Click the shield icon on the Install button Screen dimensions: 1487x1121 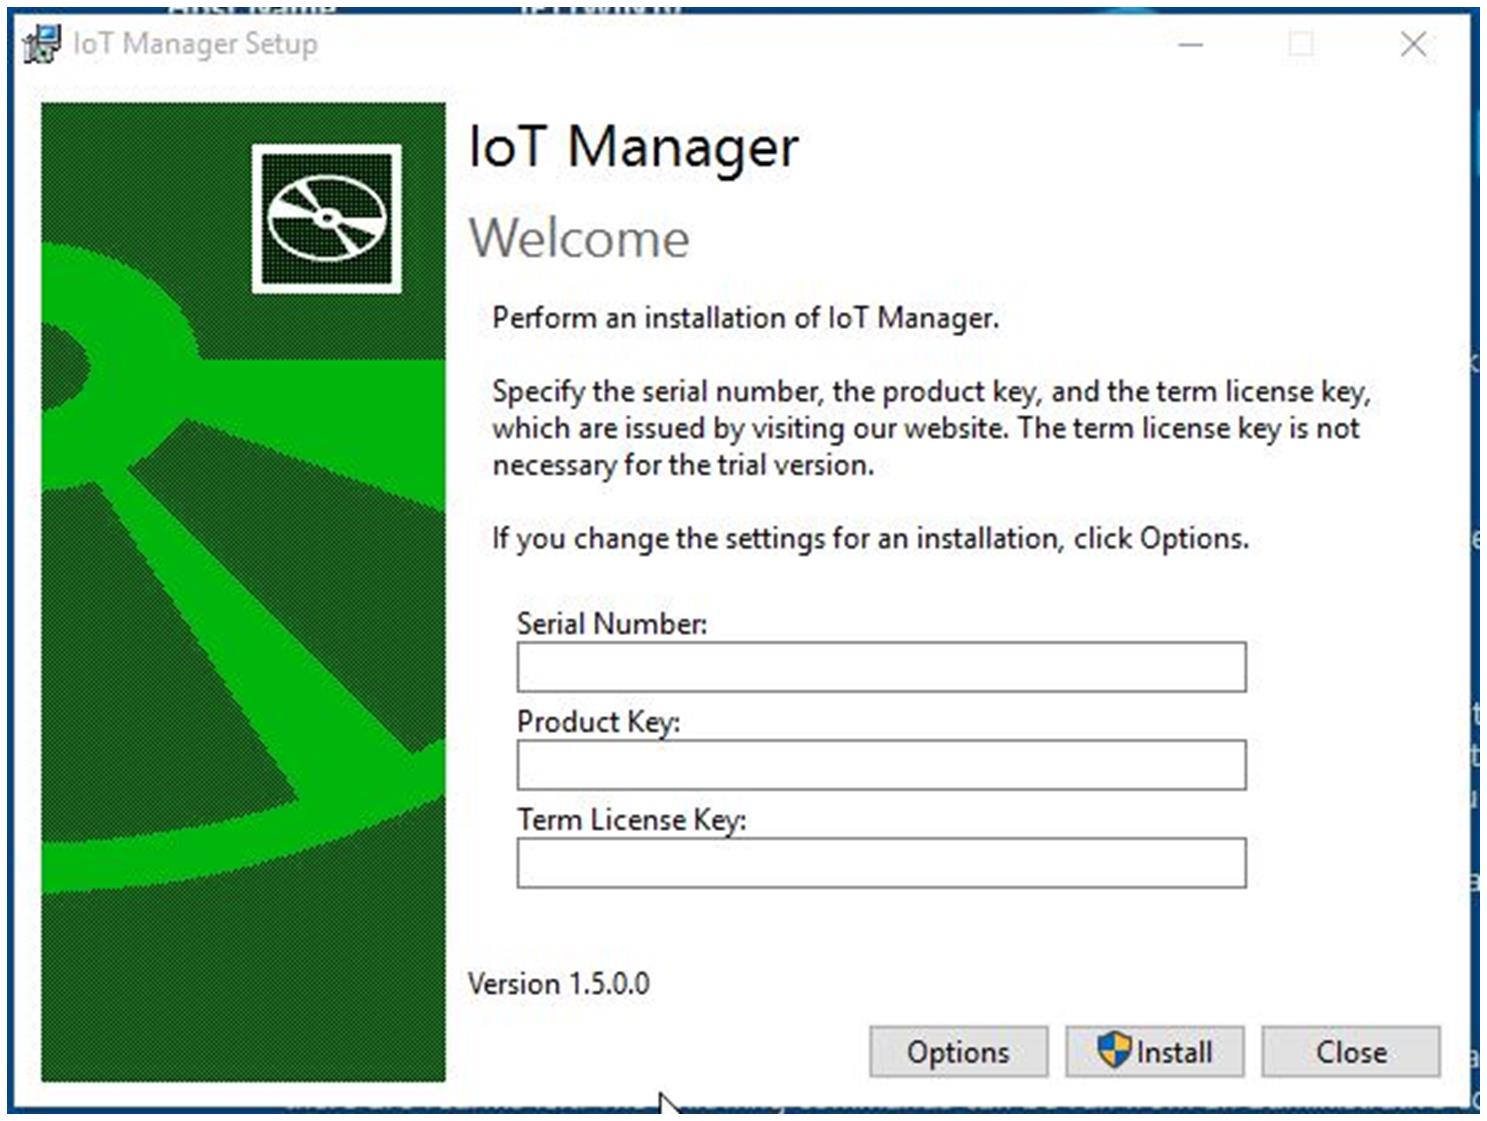(x=1113, y=1051)
